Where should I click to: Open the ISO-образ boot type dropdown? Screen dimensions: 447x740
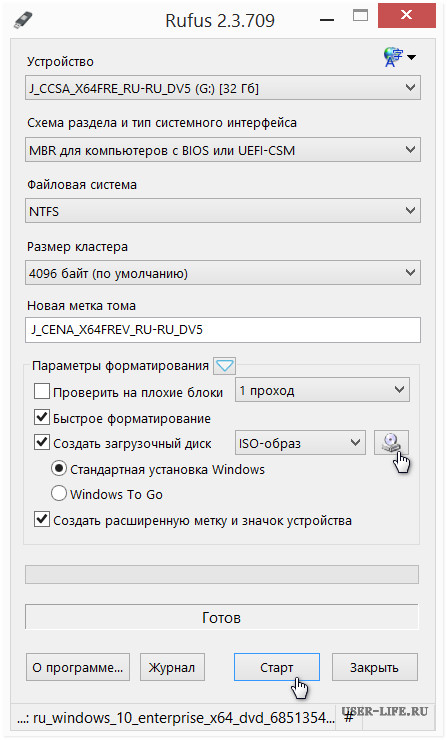300,443
